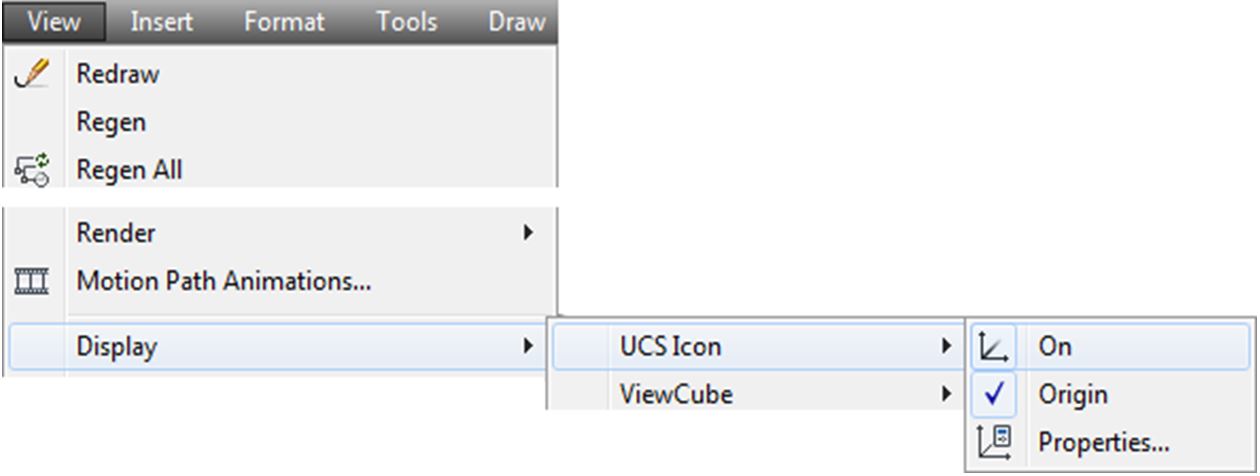Screen dimensions: 1260x476
Task: Click the Redraw pencil icon
Action: [x=33, y=76]
